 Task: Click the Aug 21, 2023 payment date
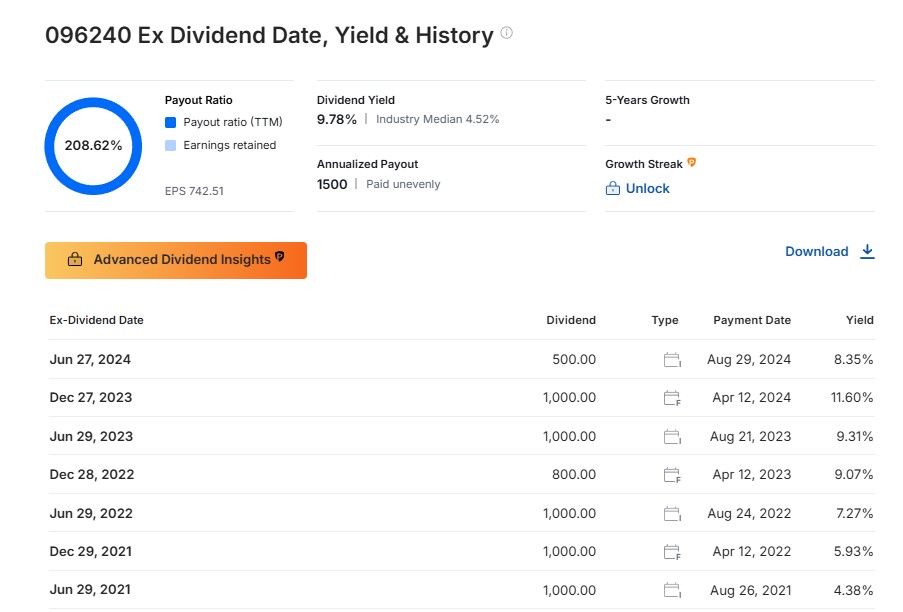tap(750, 436)
